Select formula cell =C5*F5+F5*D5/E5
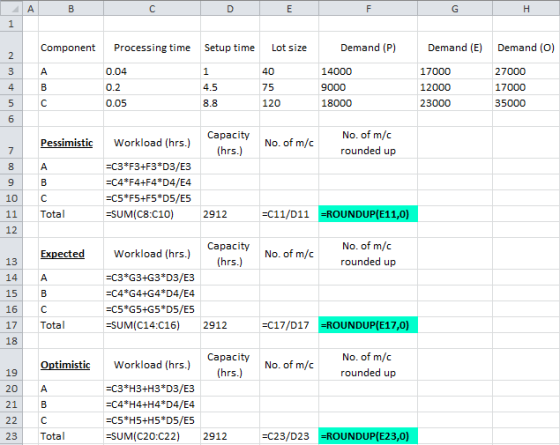Screen dimensions: 560x445 coord(152,198)
